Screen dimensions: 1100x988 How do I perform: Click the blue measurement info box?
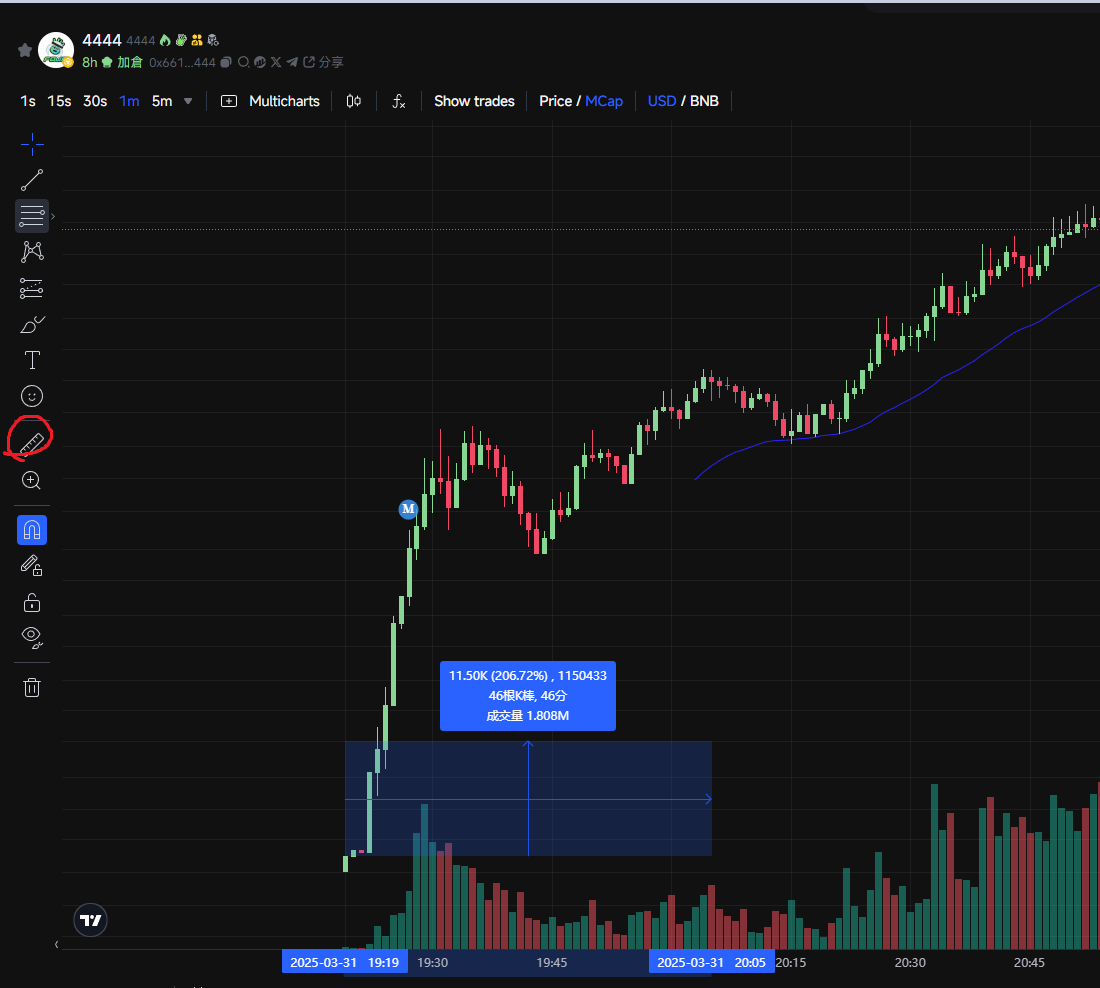[x=528, y=695]
